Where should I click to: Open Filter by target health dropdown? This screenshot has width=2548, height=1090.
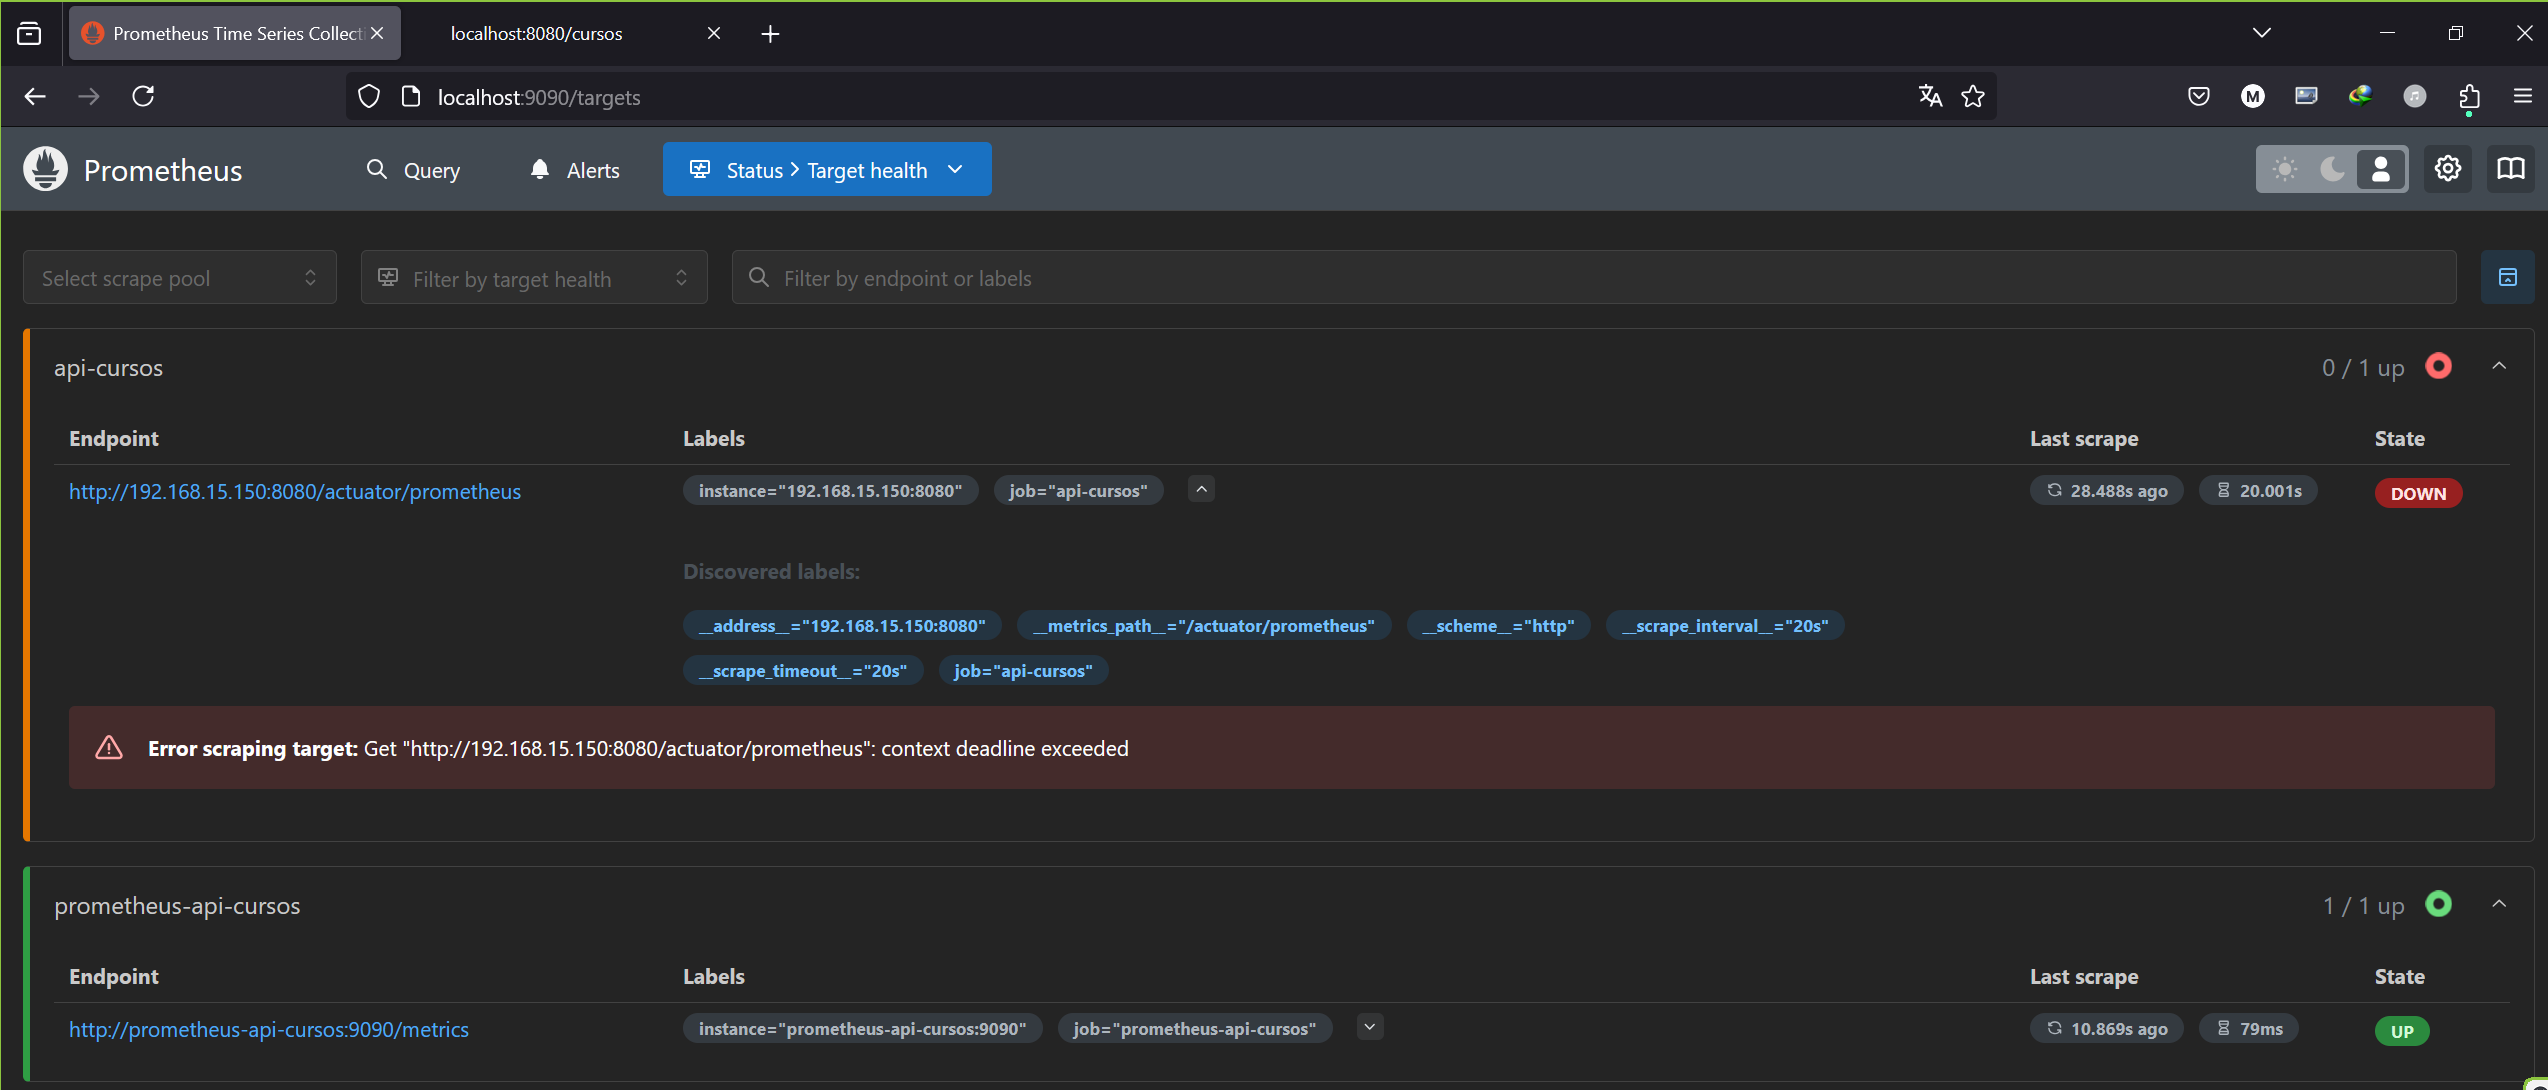pos(534,278)
